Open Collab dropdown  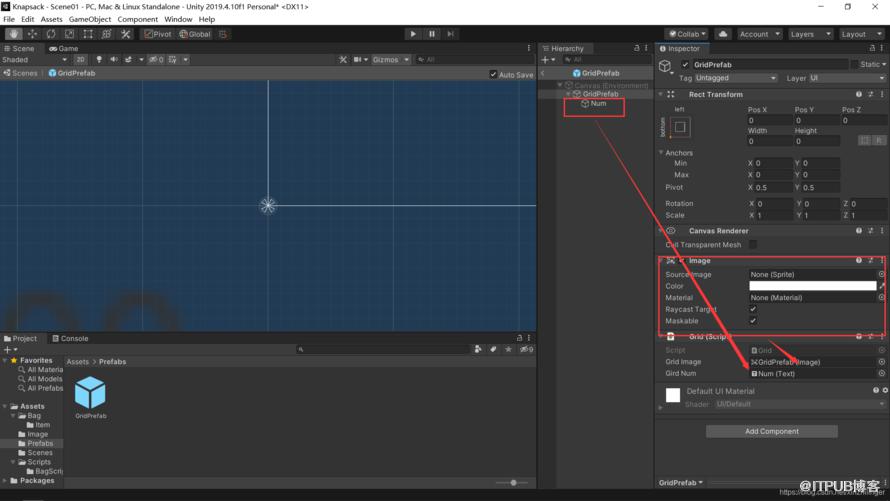coord(687,34)
